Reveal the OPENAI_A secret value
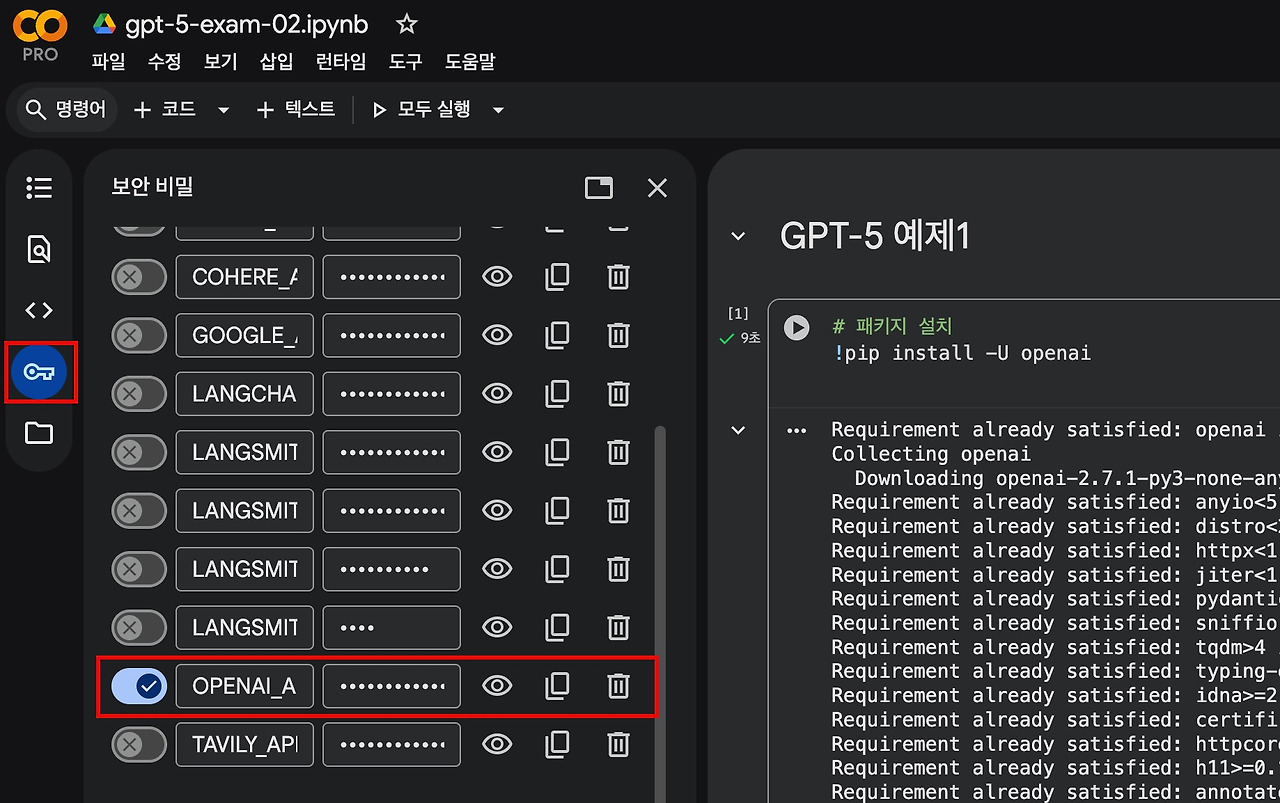Screen dimensions: 1280x803 pyautogui.click(x=497, y=685)
